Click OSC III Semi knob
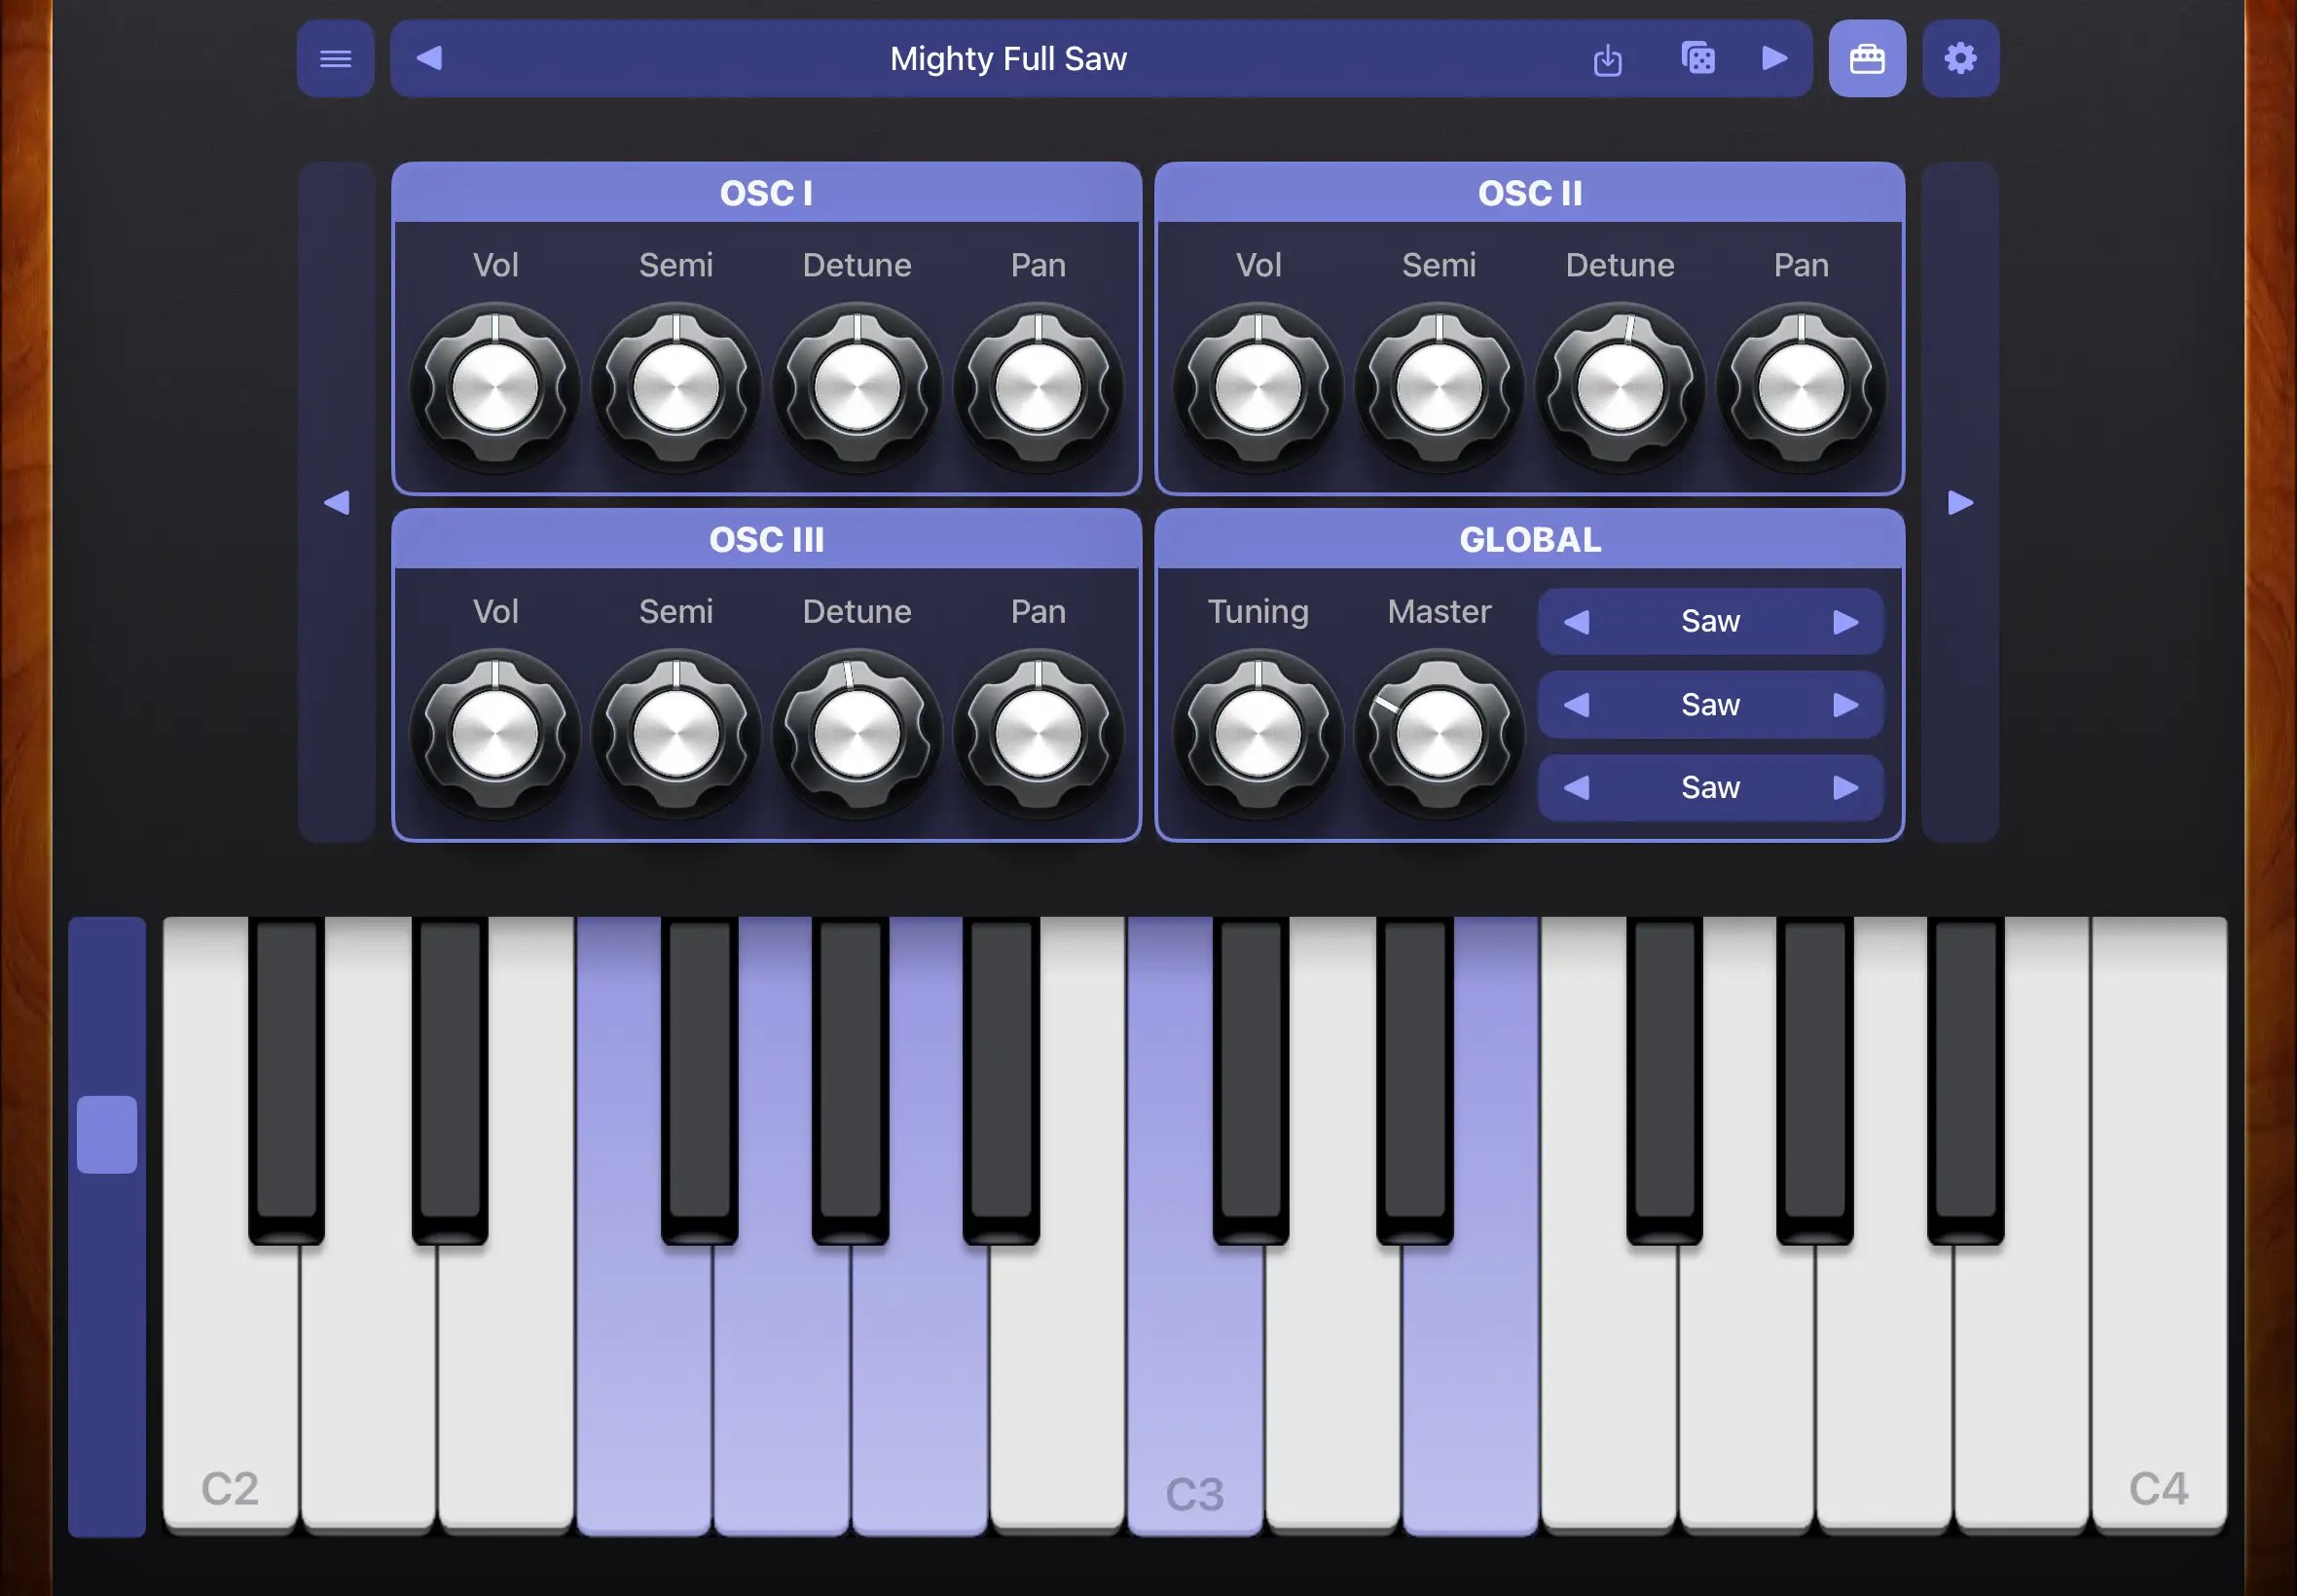Image resolution: width=2297 pixels, height=1596 pixels. click(x=676, y=734)
